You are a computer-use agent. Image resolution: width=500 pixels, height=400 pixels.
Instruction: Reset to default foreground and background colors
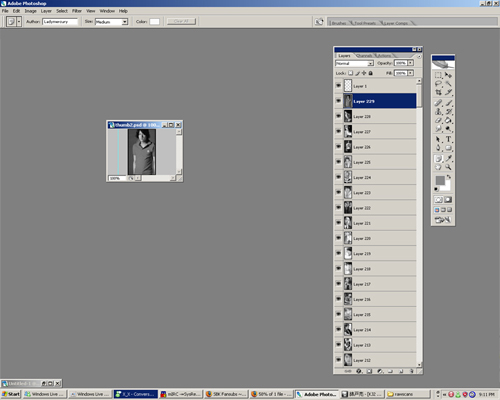click(x=436, y=189)
